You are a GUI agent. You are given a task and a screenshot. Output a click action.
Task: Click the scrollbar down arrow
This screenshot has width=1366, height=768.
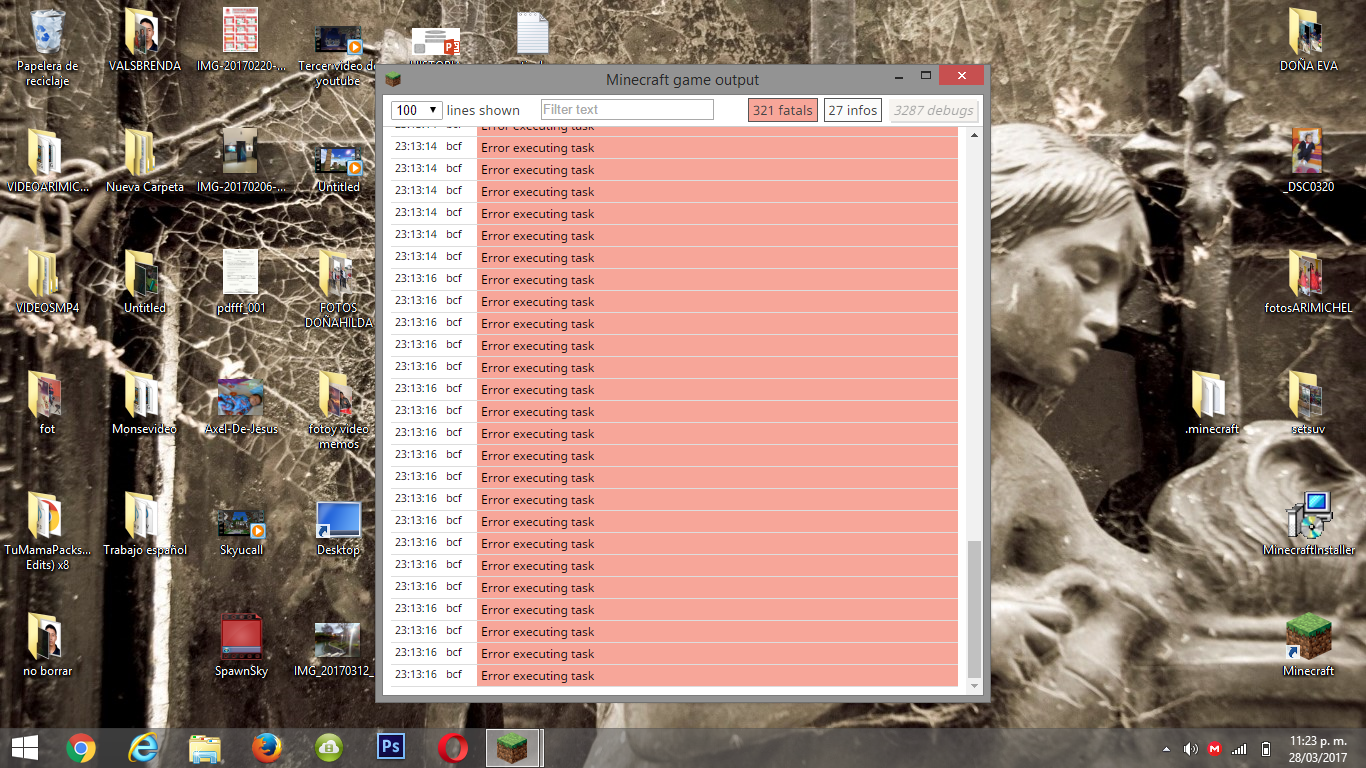(975, 686)
